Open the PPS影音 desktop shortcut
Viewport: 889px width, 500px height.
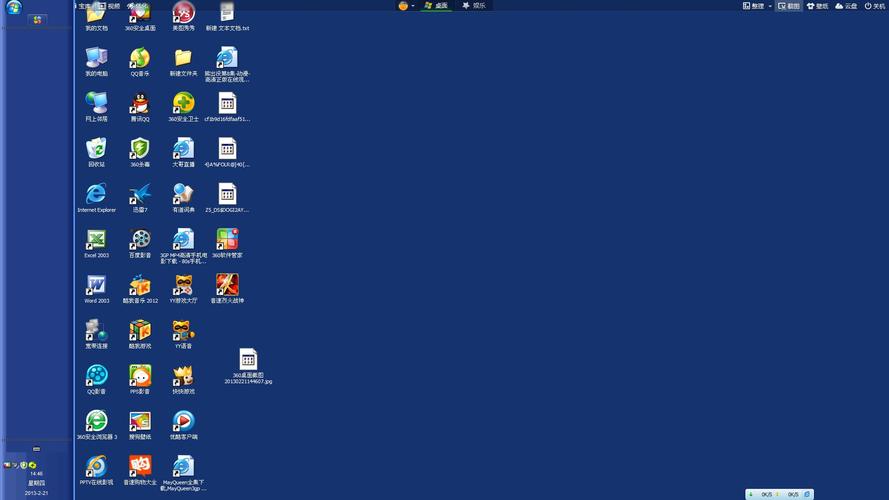[140, 376]
